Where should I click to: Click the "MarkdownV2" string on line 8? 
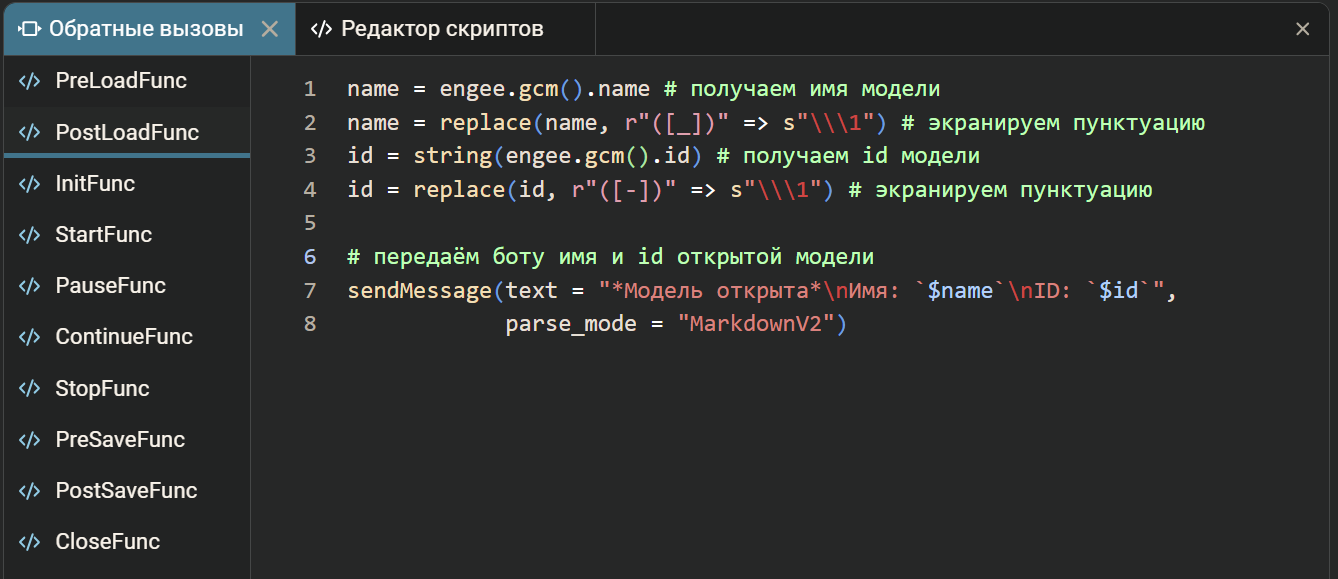[x=758, y=325]
